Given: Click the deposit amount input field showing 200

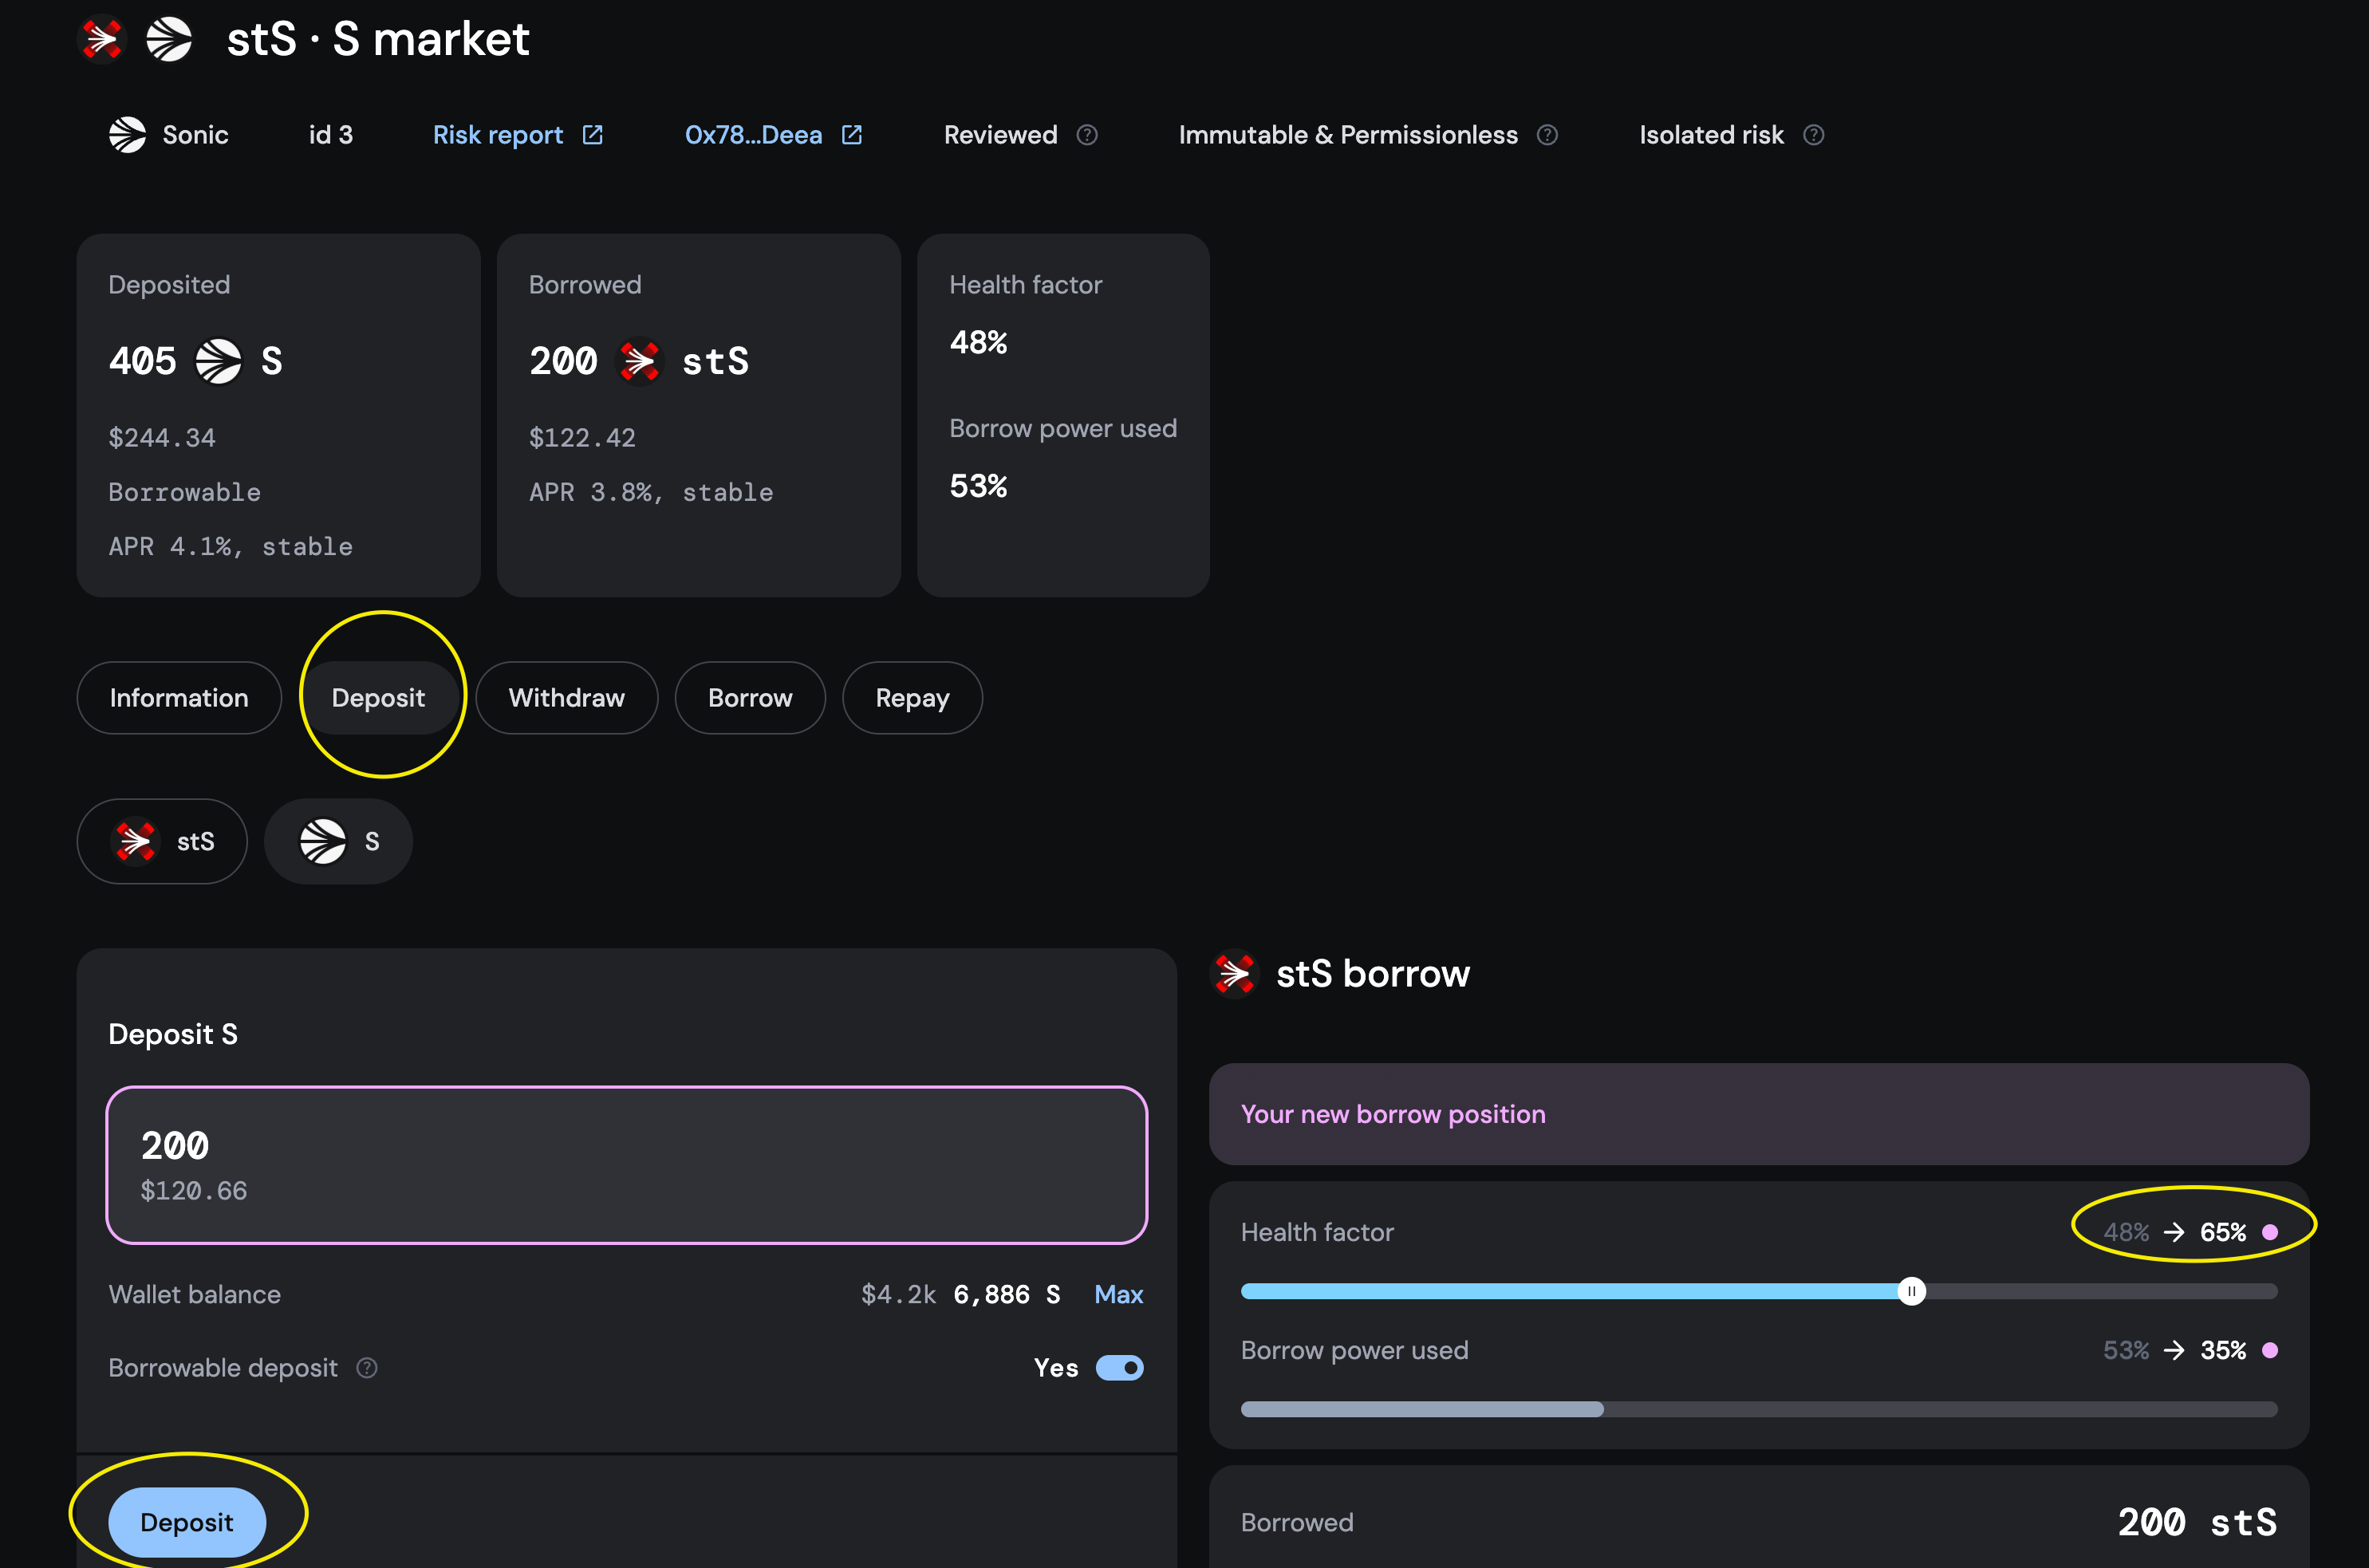Looking at the screenshot, I should 626,1165.
